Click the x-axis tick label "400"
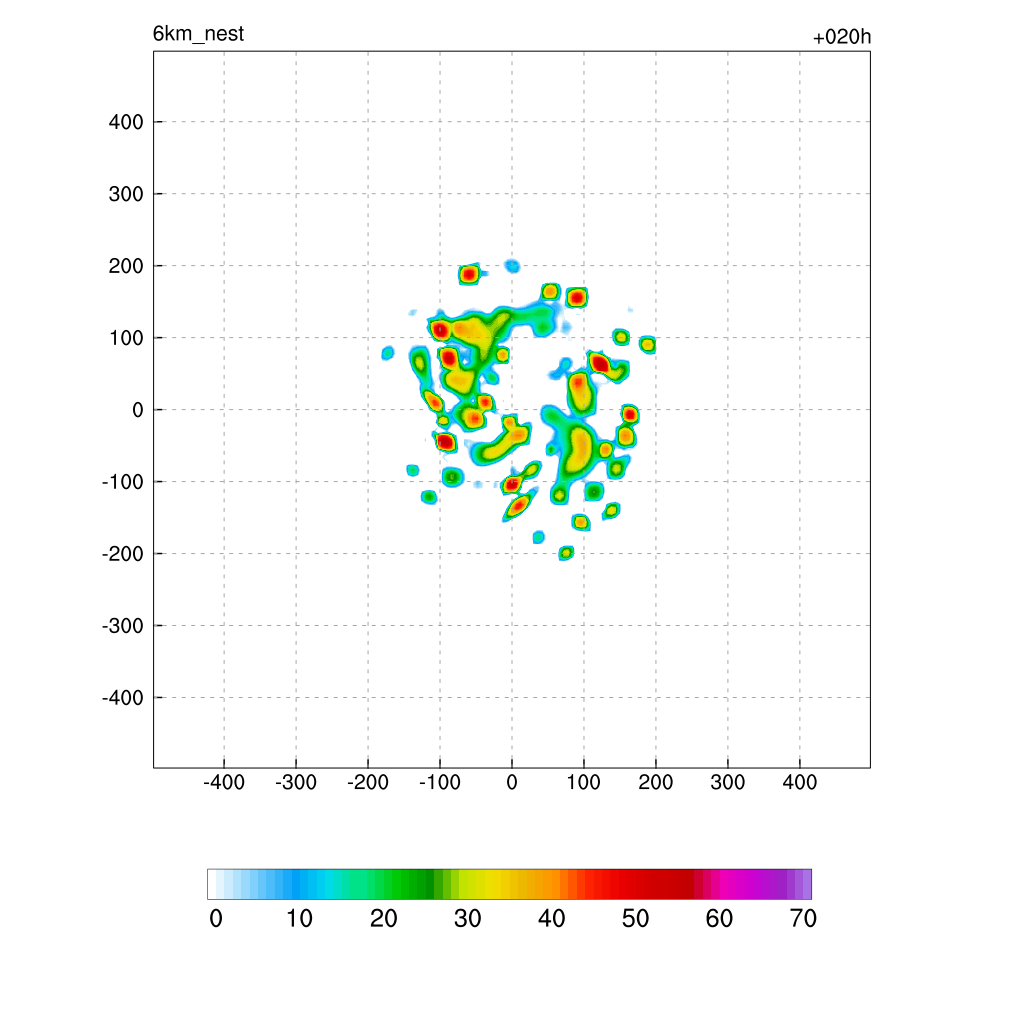Screen dimensions: 1024x1024 pos(799,782)
